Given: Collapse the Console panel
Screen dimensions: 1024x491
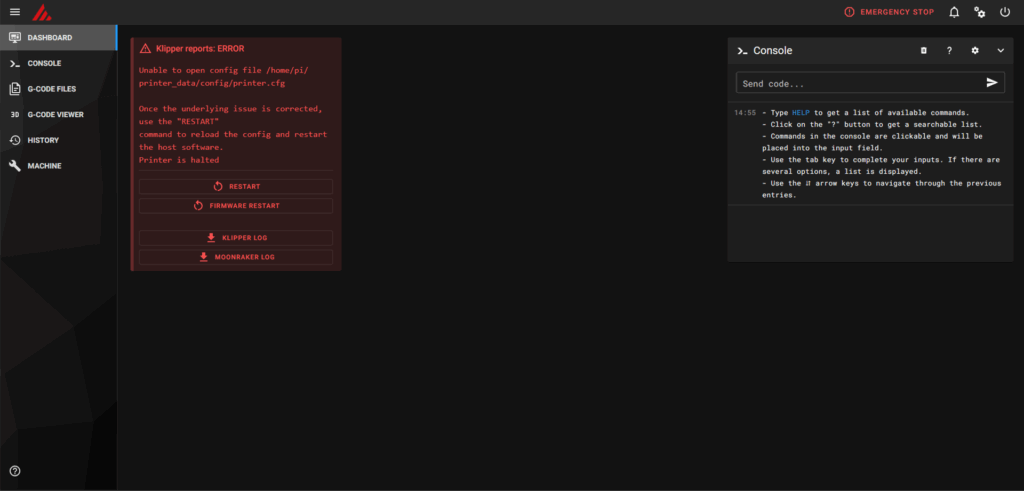Looking at the screenshot, I should pos(1000,50).
